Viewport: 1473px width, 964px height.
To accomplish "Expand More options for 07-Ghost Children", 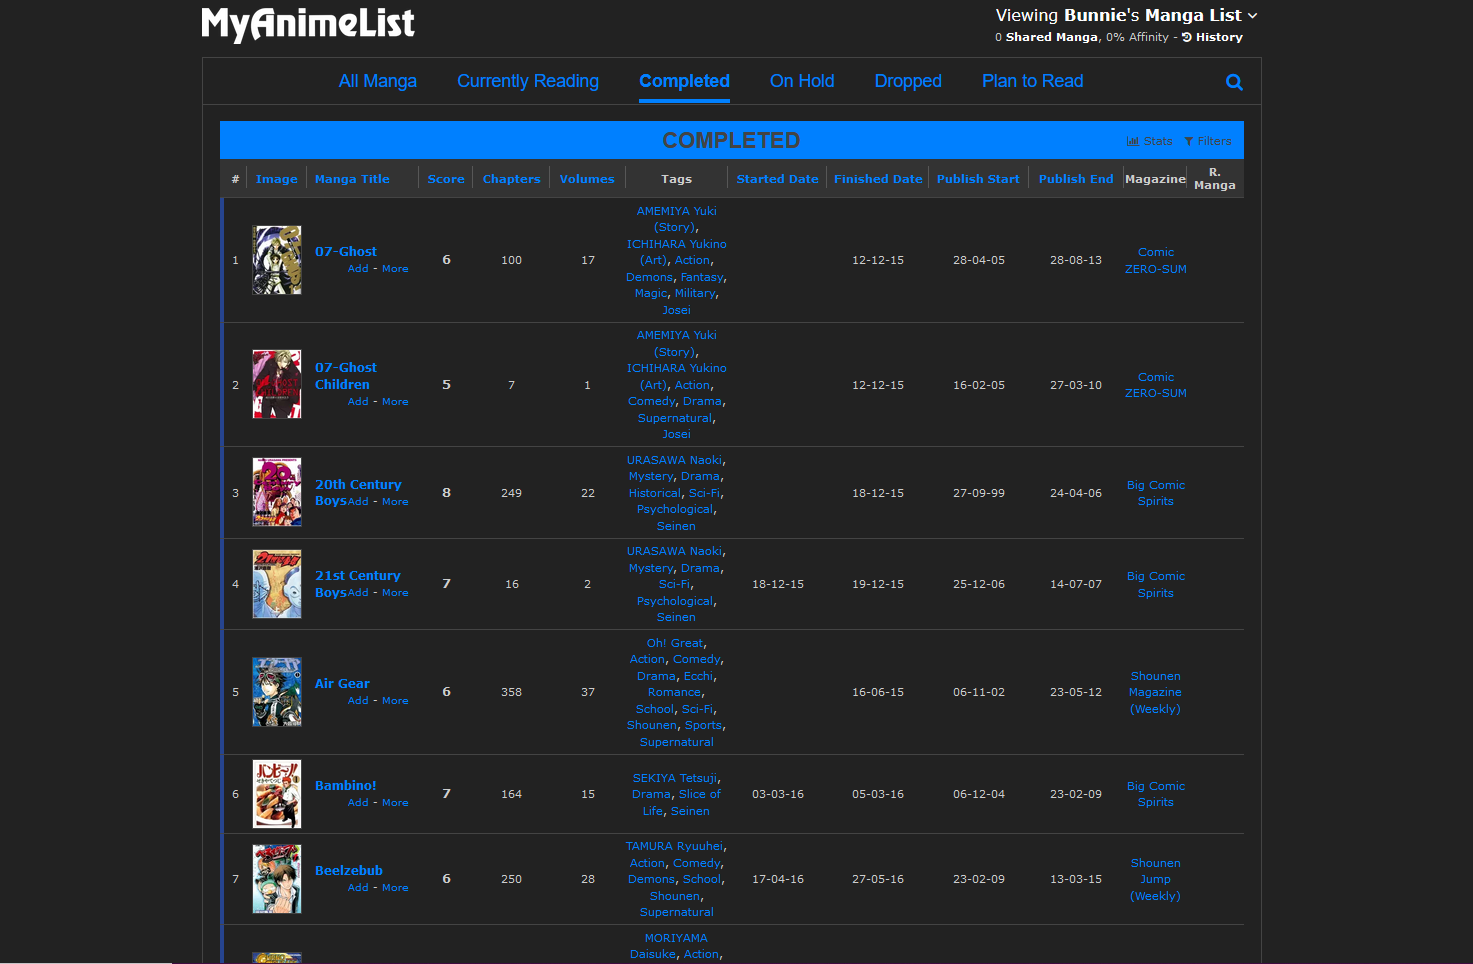I will (395, 402).
